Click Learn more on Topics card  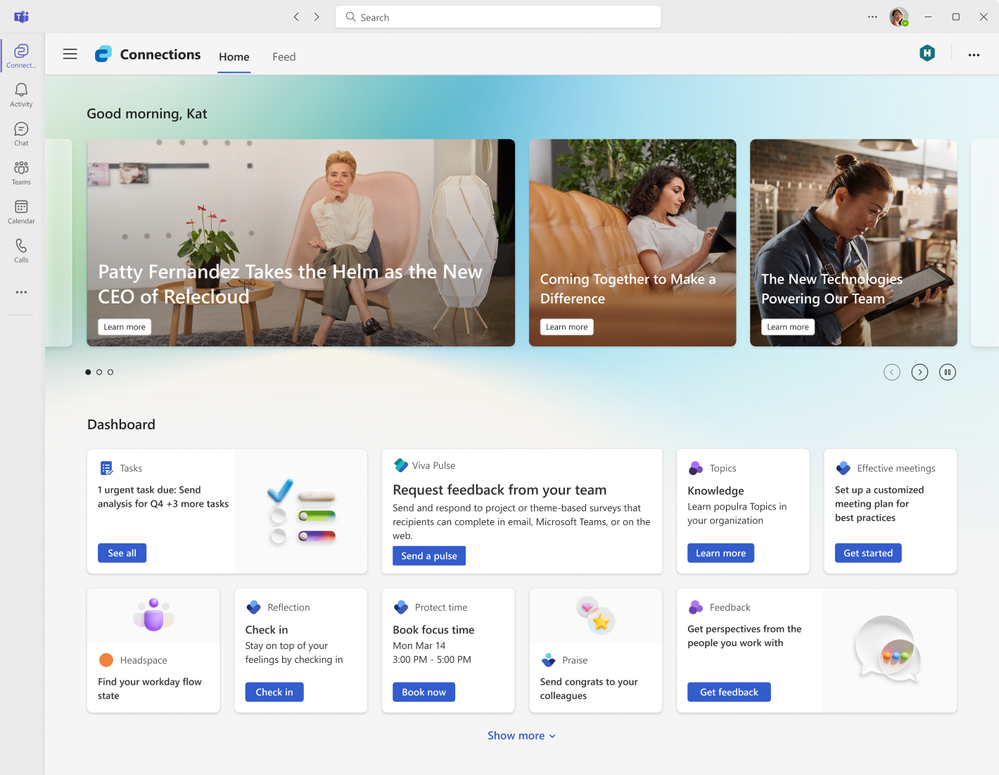click(721, 553)
